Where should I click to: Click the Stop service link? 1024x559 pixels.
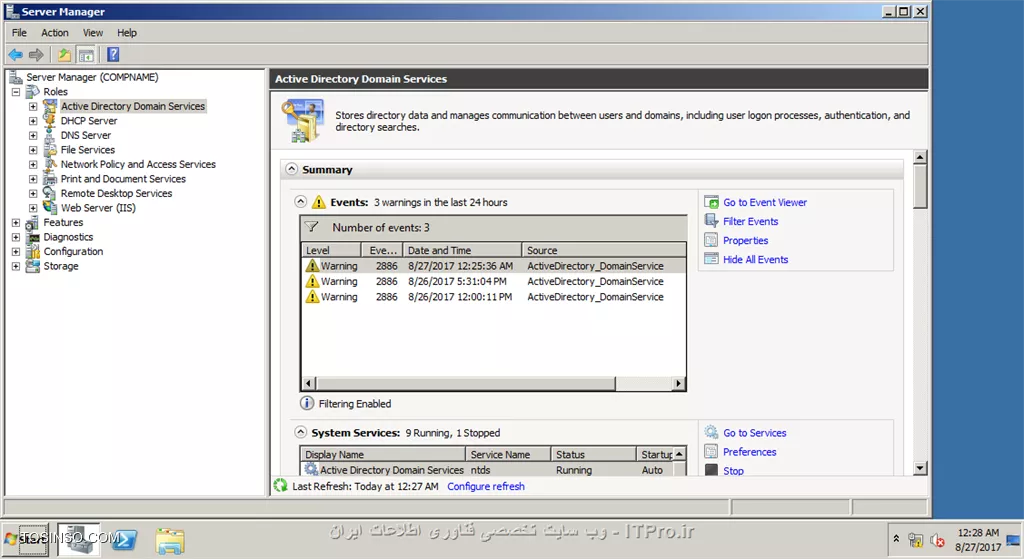[x=733, y=471]
